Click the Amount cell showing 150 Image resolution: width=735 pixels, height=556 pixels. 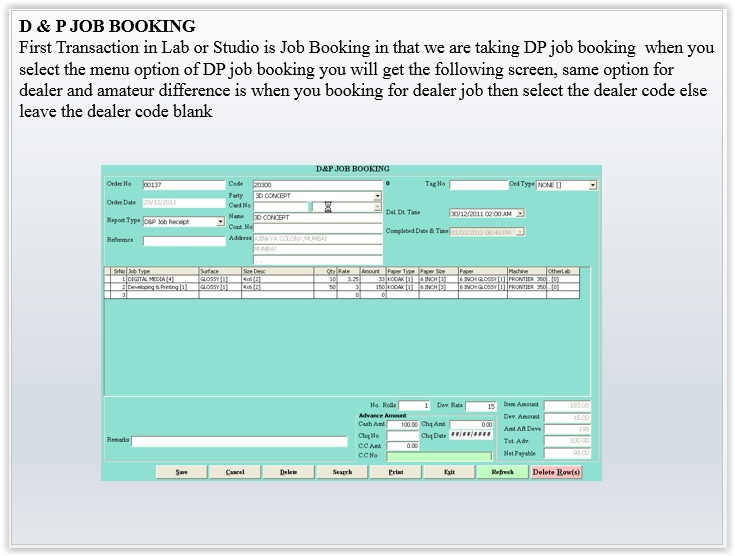tap(373, 287)
